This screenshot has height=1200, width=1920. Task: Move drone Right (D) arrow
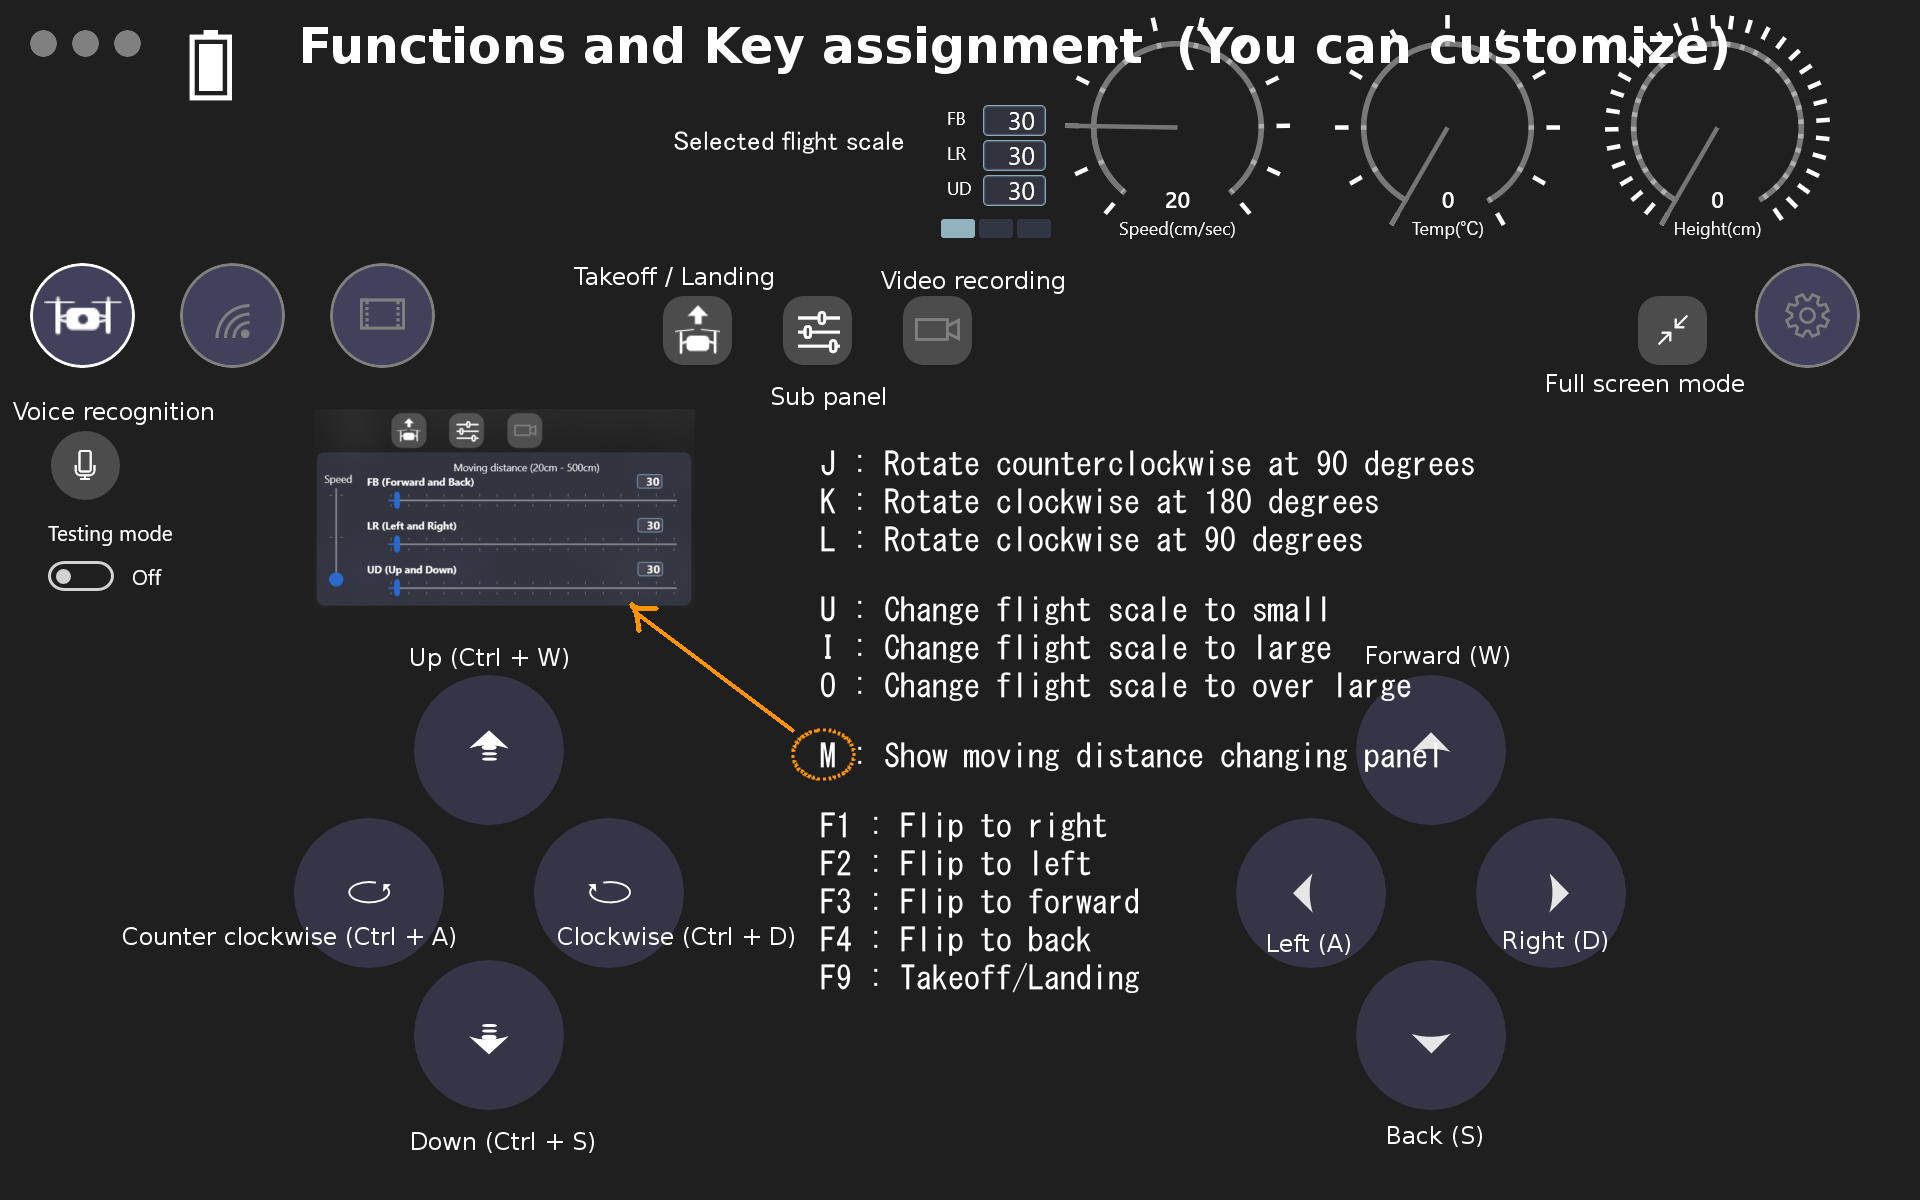tap(1550, 892)
